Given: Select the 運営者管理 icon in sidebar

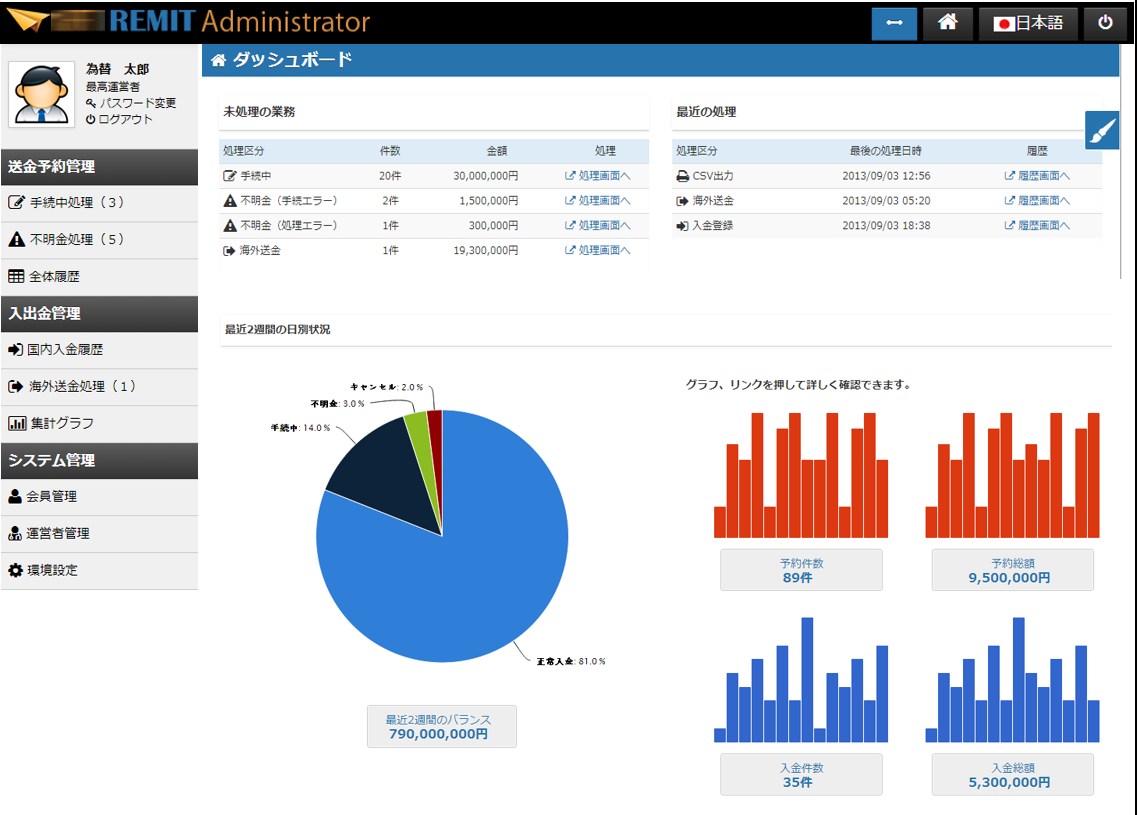Looking at the screenshot, I should 16,533.
